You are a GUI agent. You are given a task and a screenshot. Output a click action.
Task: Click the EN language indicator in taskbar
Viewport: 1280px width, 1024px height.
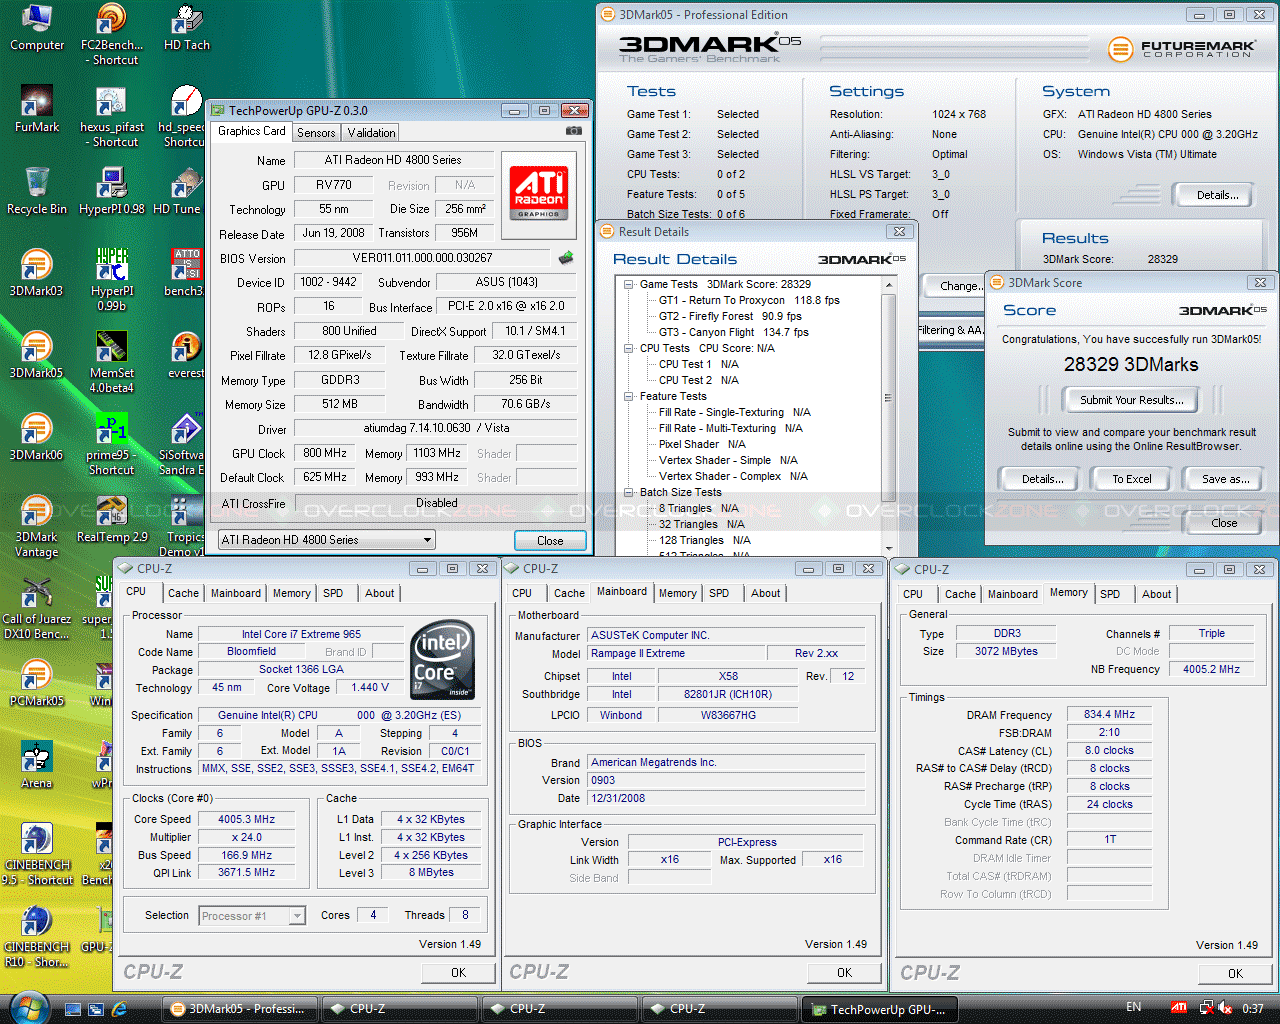click(x=1133, y=1007)
